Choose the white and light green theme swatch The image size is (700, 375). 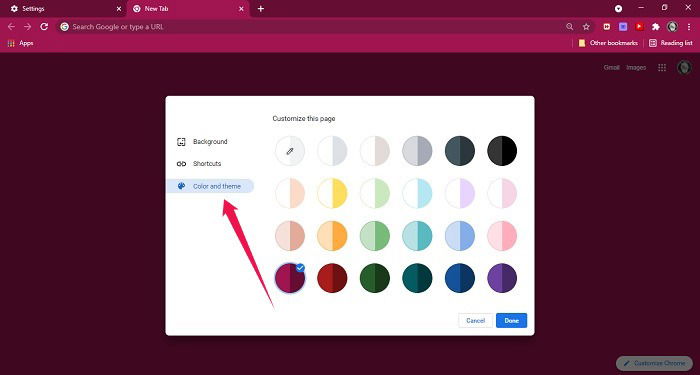point(375,193)
